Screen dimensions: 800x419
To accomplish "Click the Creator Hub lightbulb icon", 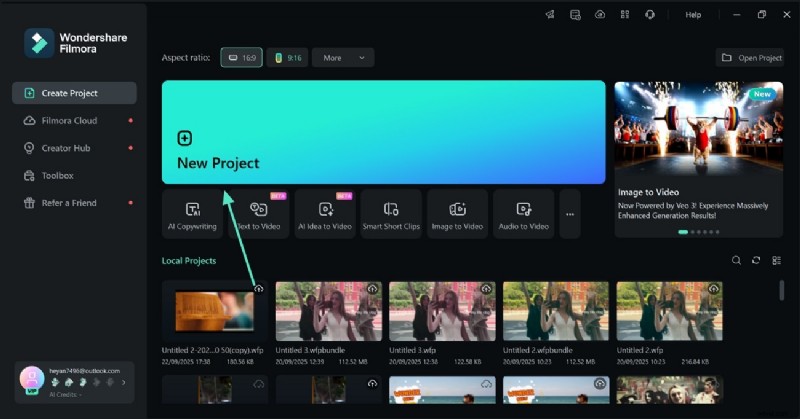I will [x=29, y=148].
